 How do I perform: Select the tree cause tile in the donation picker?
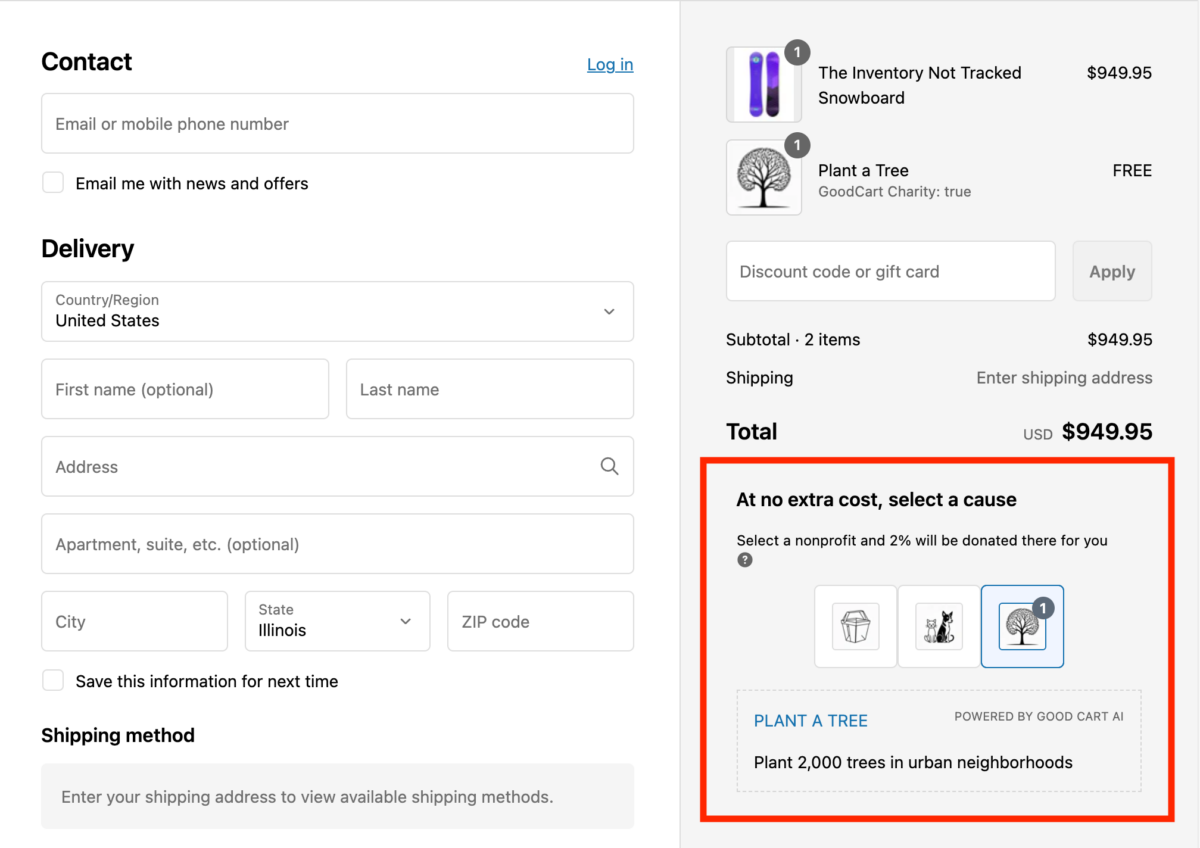1022,626
